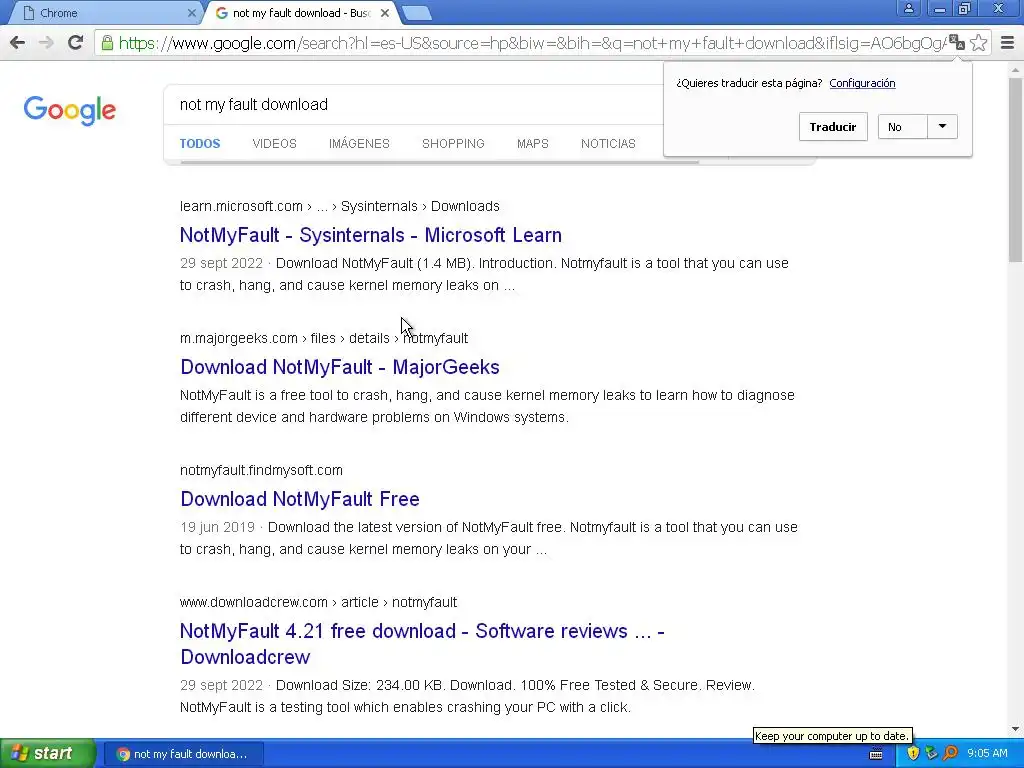Minimize the Chrome window
The image size is (1024, 768).
click(x=940, y=8)
